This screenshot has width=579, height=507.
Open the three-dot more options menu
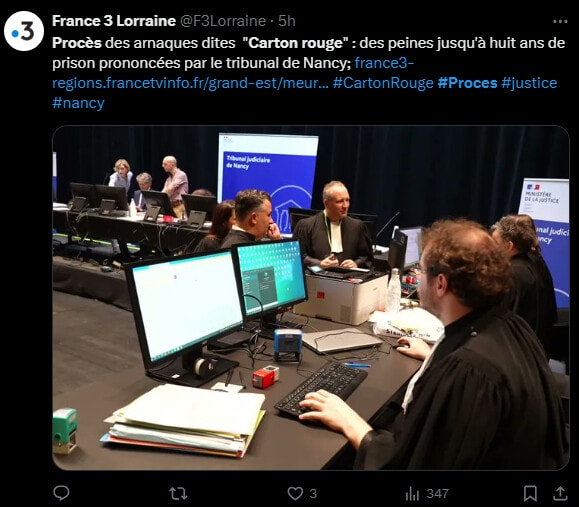(560, 21)
